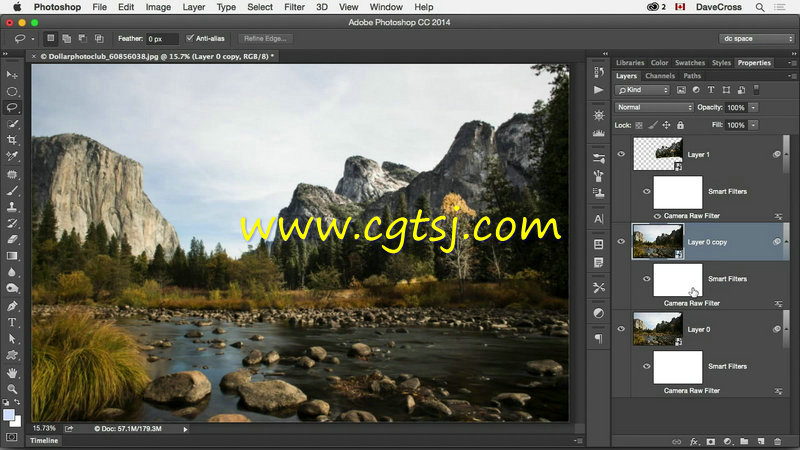Click the Create a new layer icon

coord(761,441)
